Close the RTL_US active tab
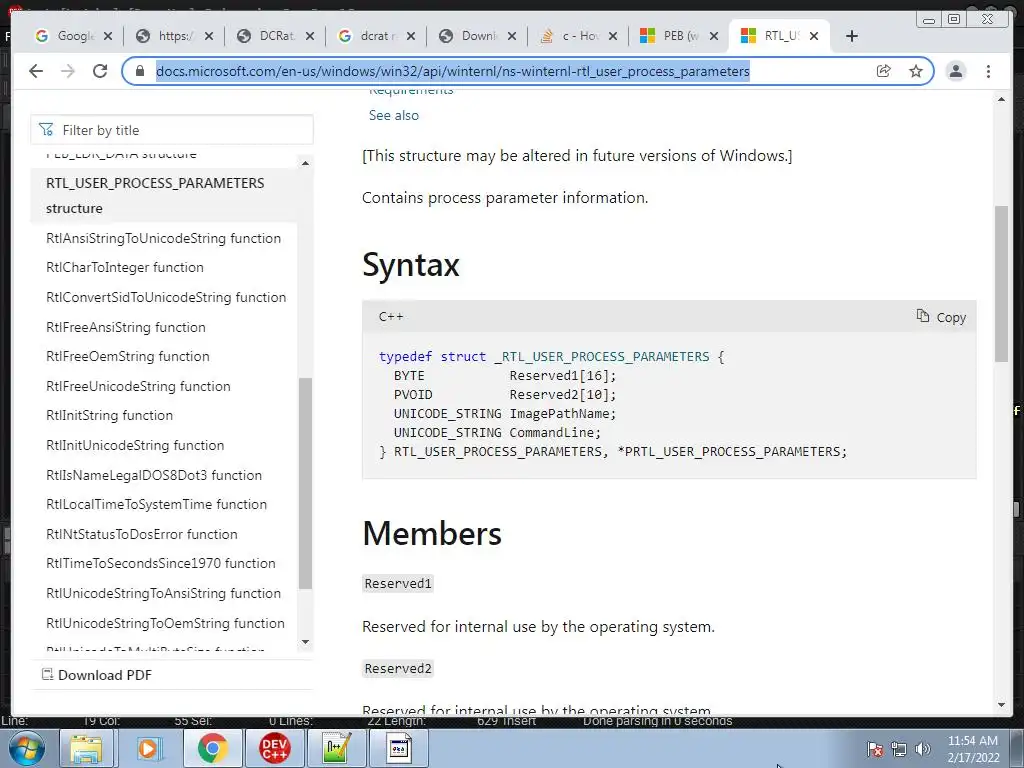 tap(814, 36)
